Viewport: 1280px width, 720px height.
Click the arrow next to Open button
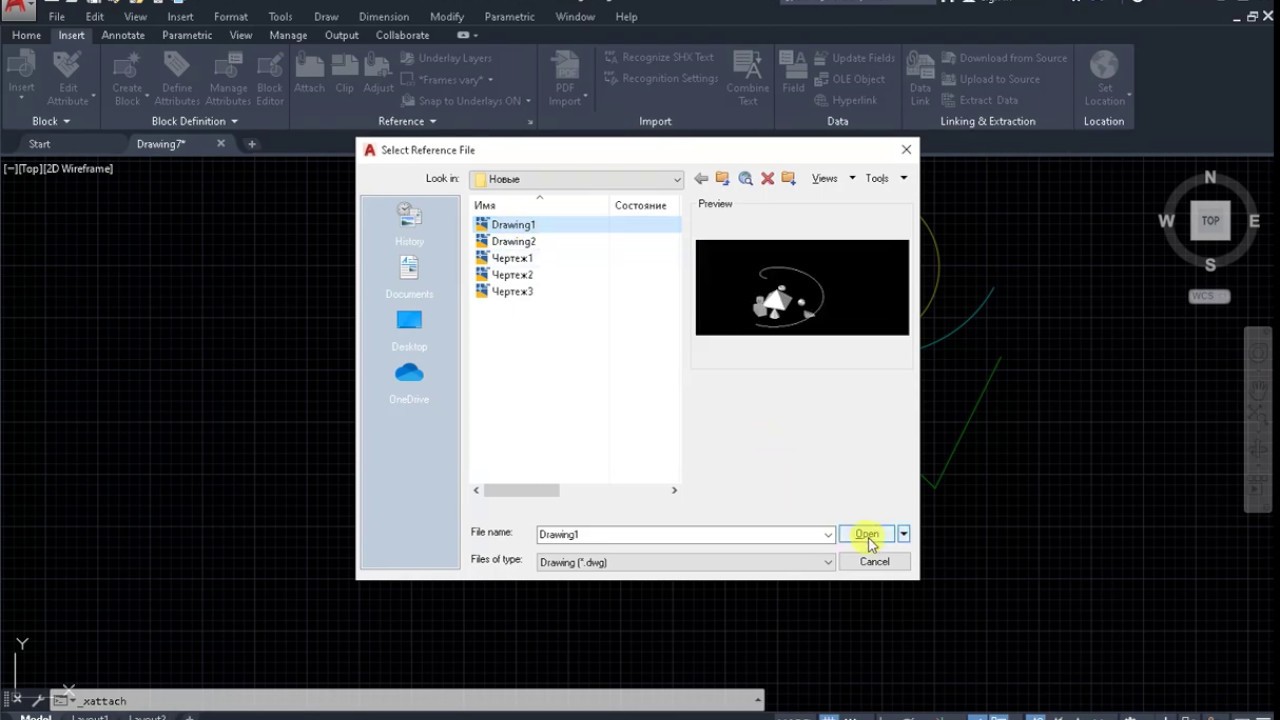903,534
